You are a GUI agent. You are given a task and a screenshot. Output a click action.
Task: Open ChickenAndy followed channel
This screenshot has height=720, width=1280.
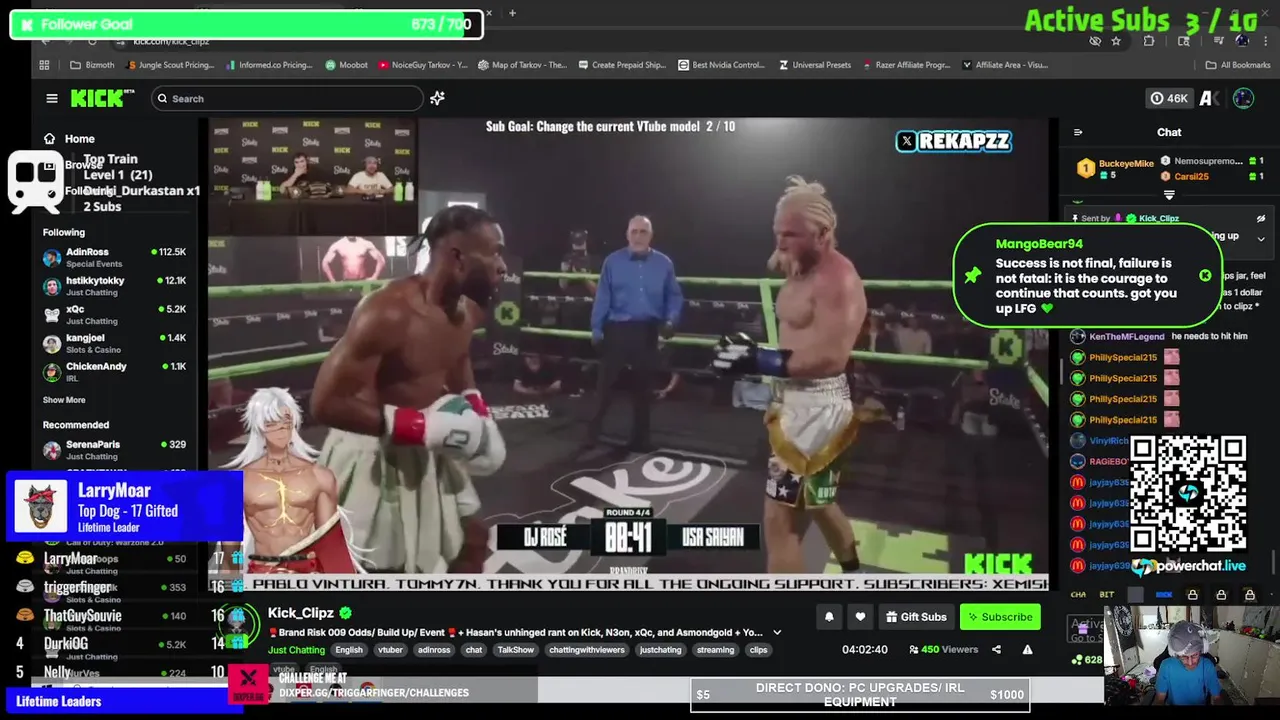click(x=114, y=371)
